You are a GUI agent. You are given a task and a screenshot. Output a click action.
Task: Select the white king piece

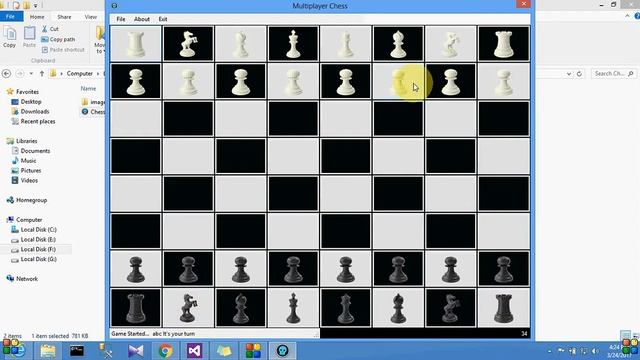click(293, 44)
